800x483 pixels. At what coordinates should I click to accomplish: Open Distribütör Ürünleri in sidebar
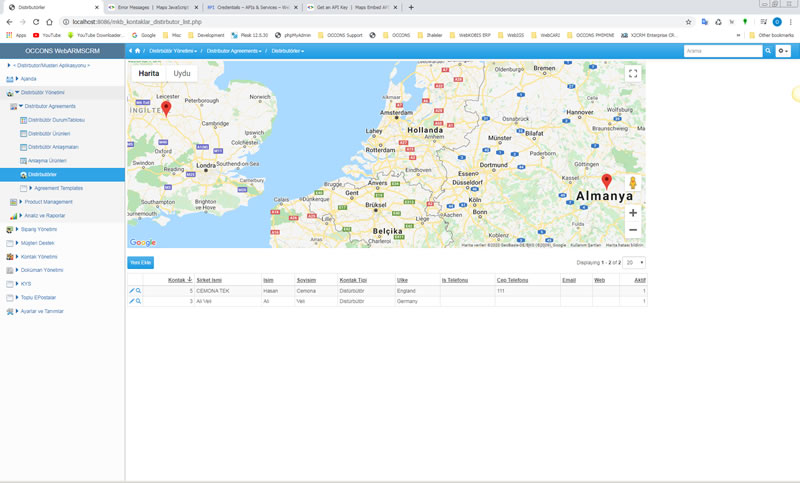(49, 134)
